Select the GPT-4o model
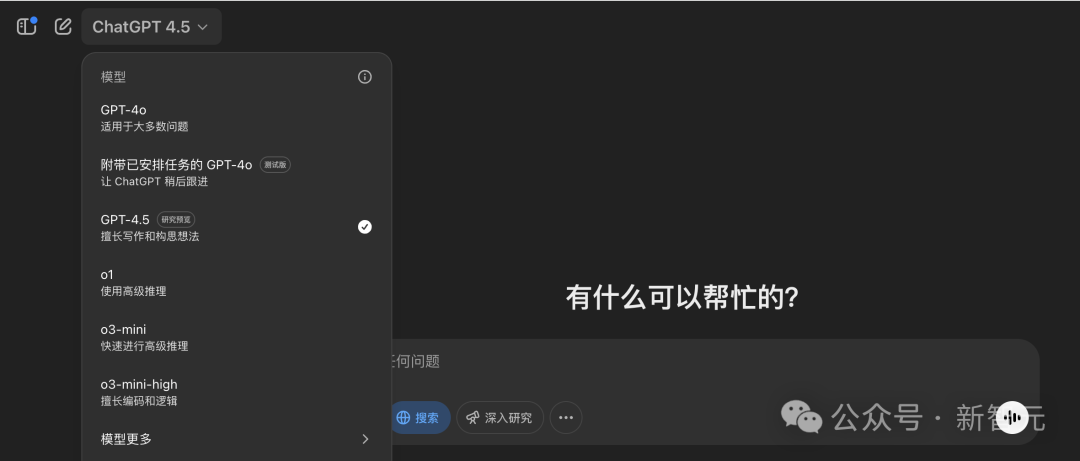The height and width of the screenshot is (461, 1080). (x=236, y=118)
